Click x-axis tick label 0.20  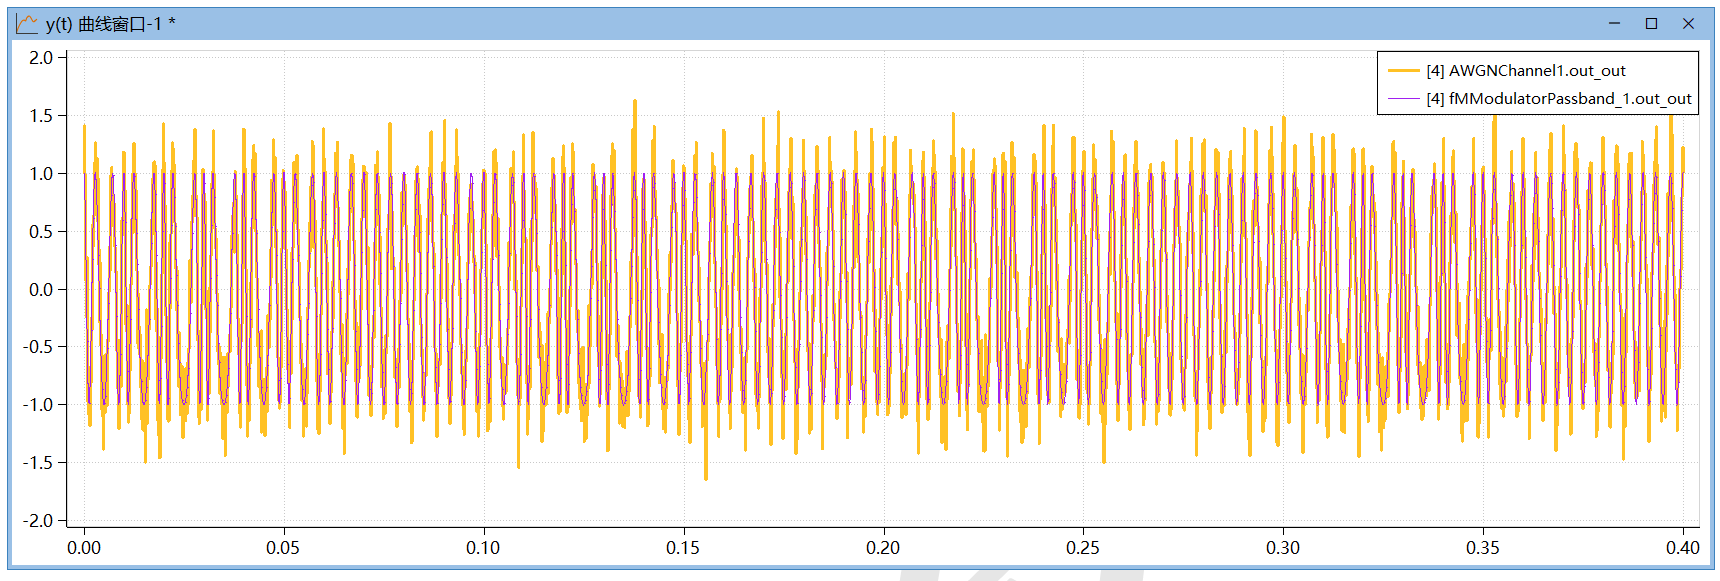point(883,548)
